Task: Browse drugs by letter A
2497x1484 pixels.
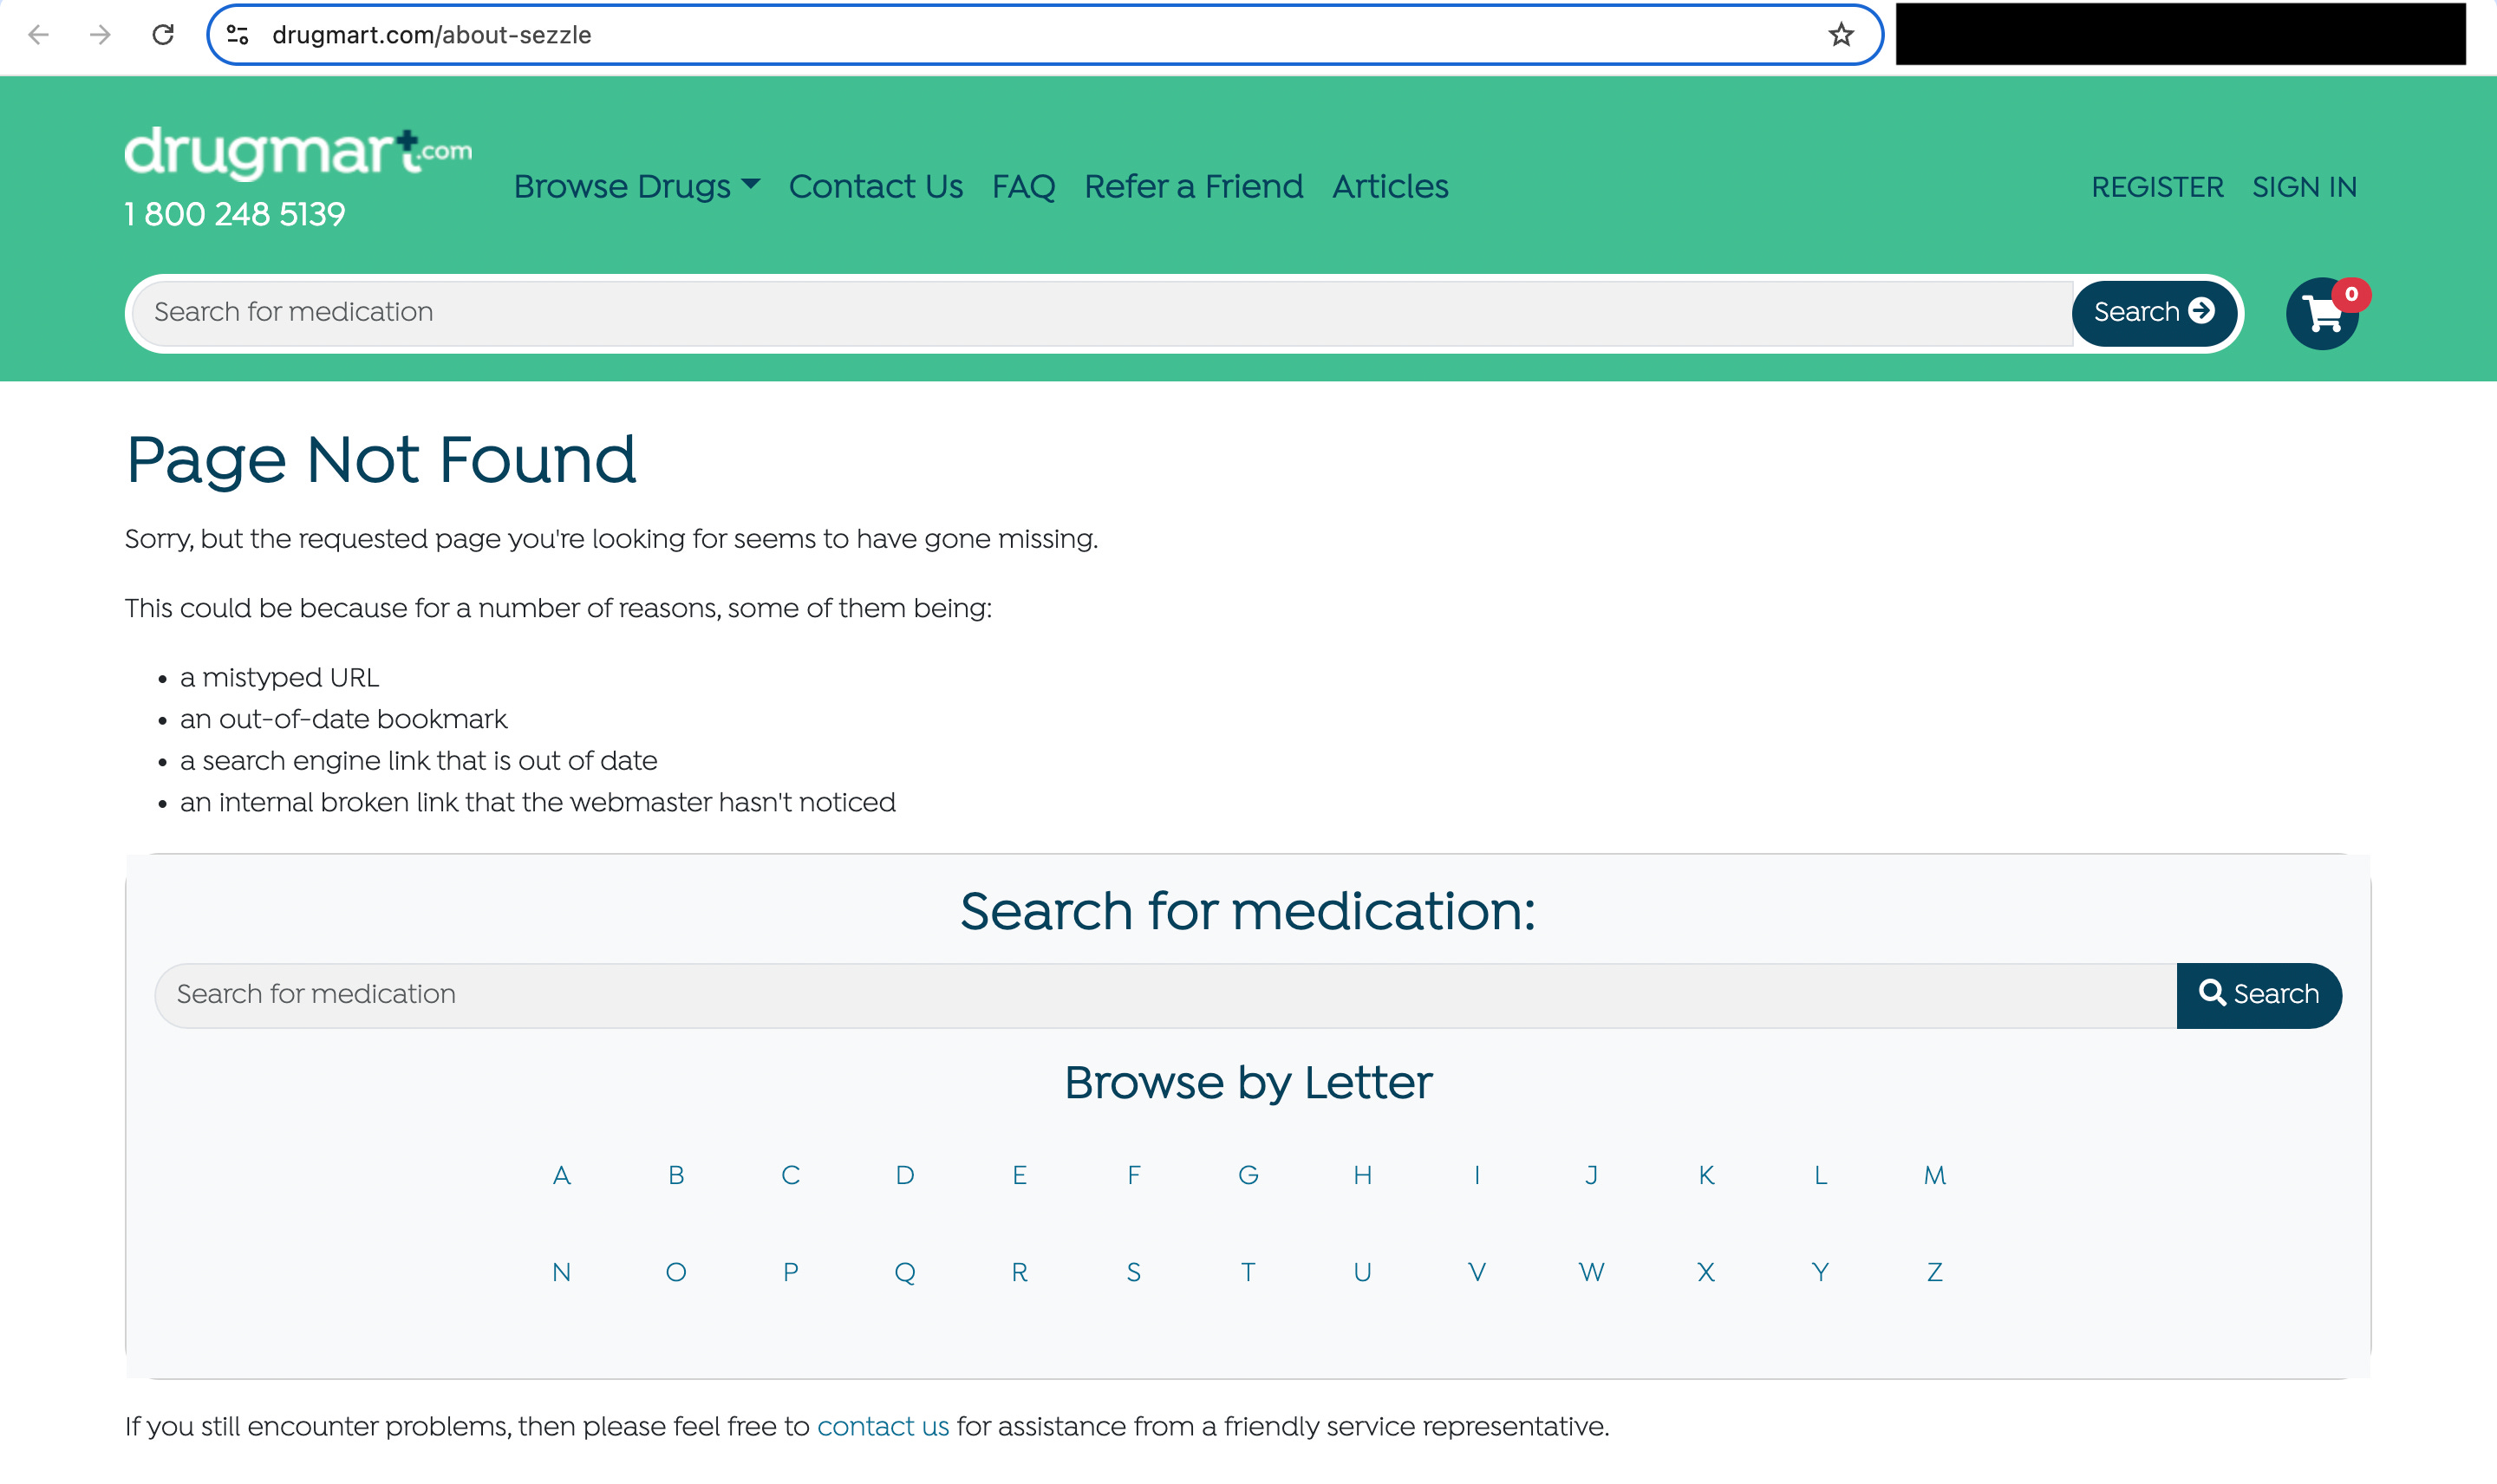Action: point(562,1176)
